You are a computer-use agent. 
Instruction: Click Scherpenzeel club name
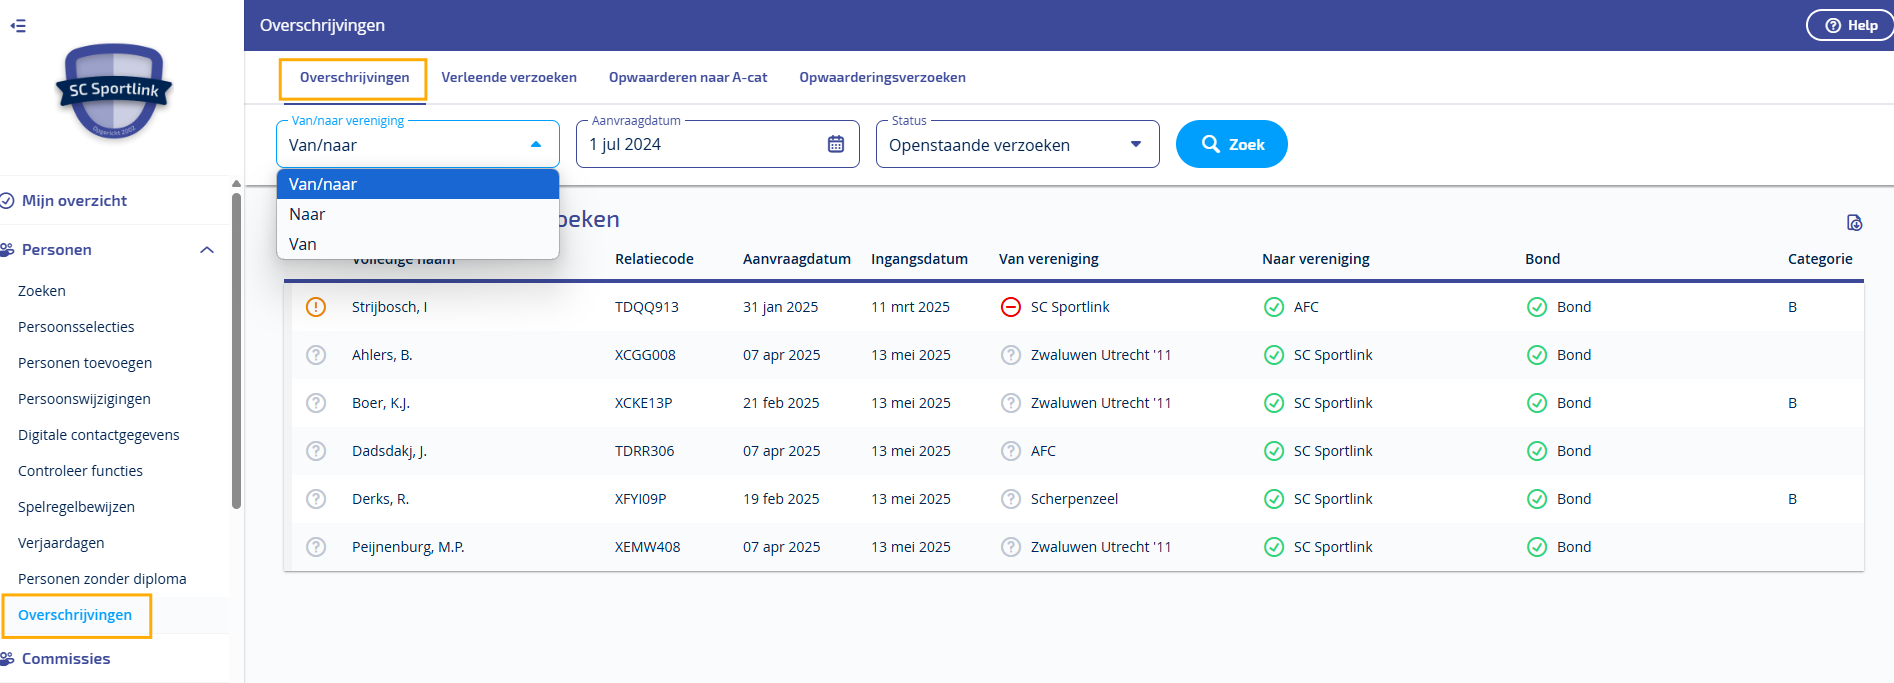(1074, 499)
